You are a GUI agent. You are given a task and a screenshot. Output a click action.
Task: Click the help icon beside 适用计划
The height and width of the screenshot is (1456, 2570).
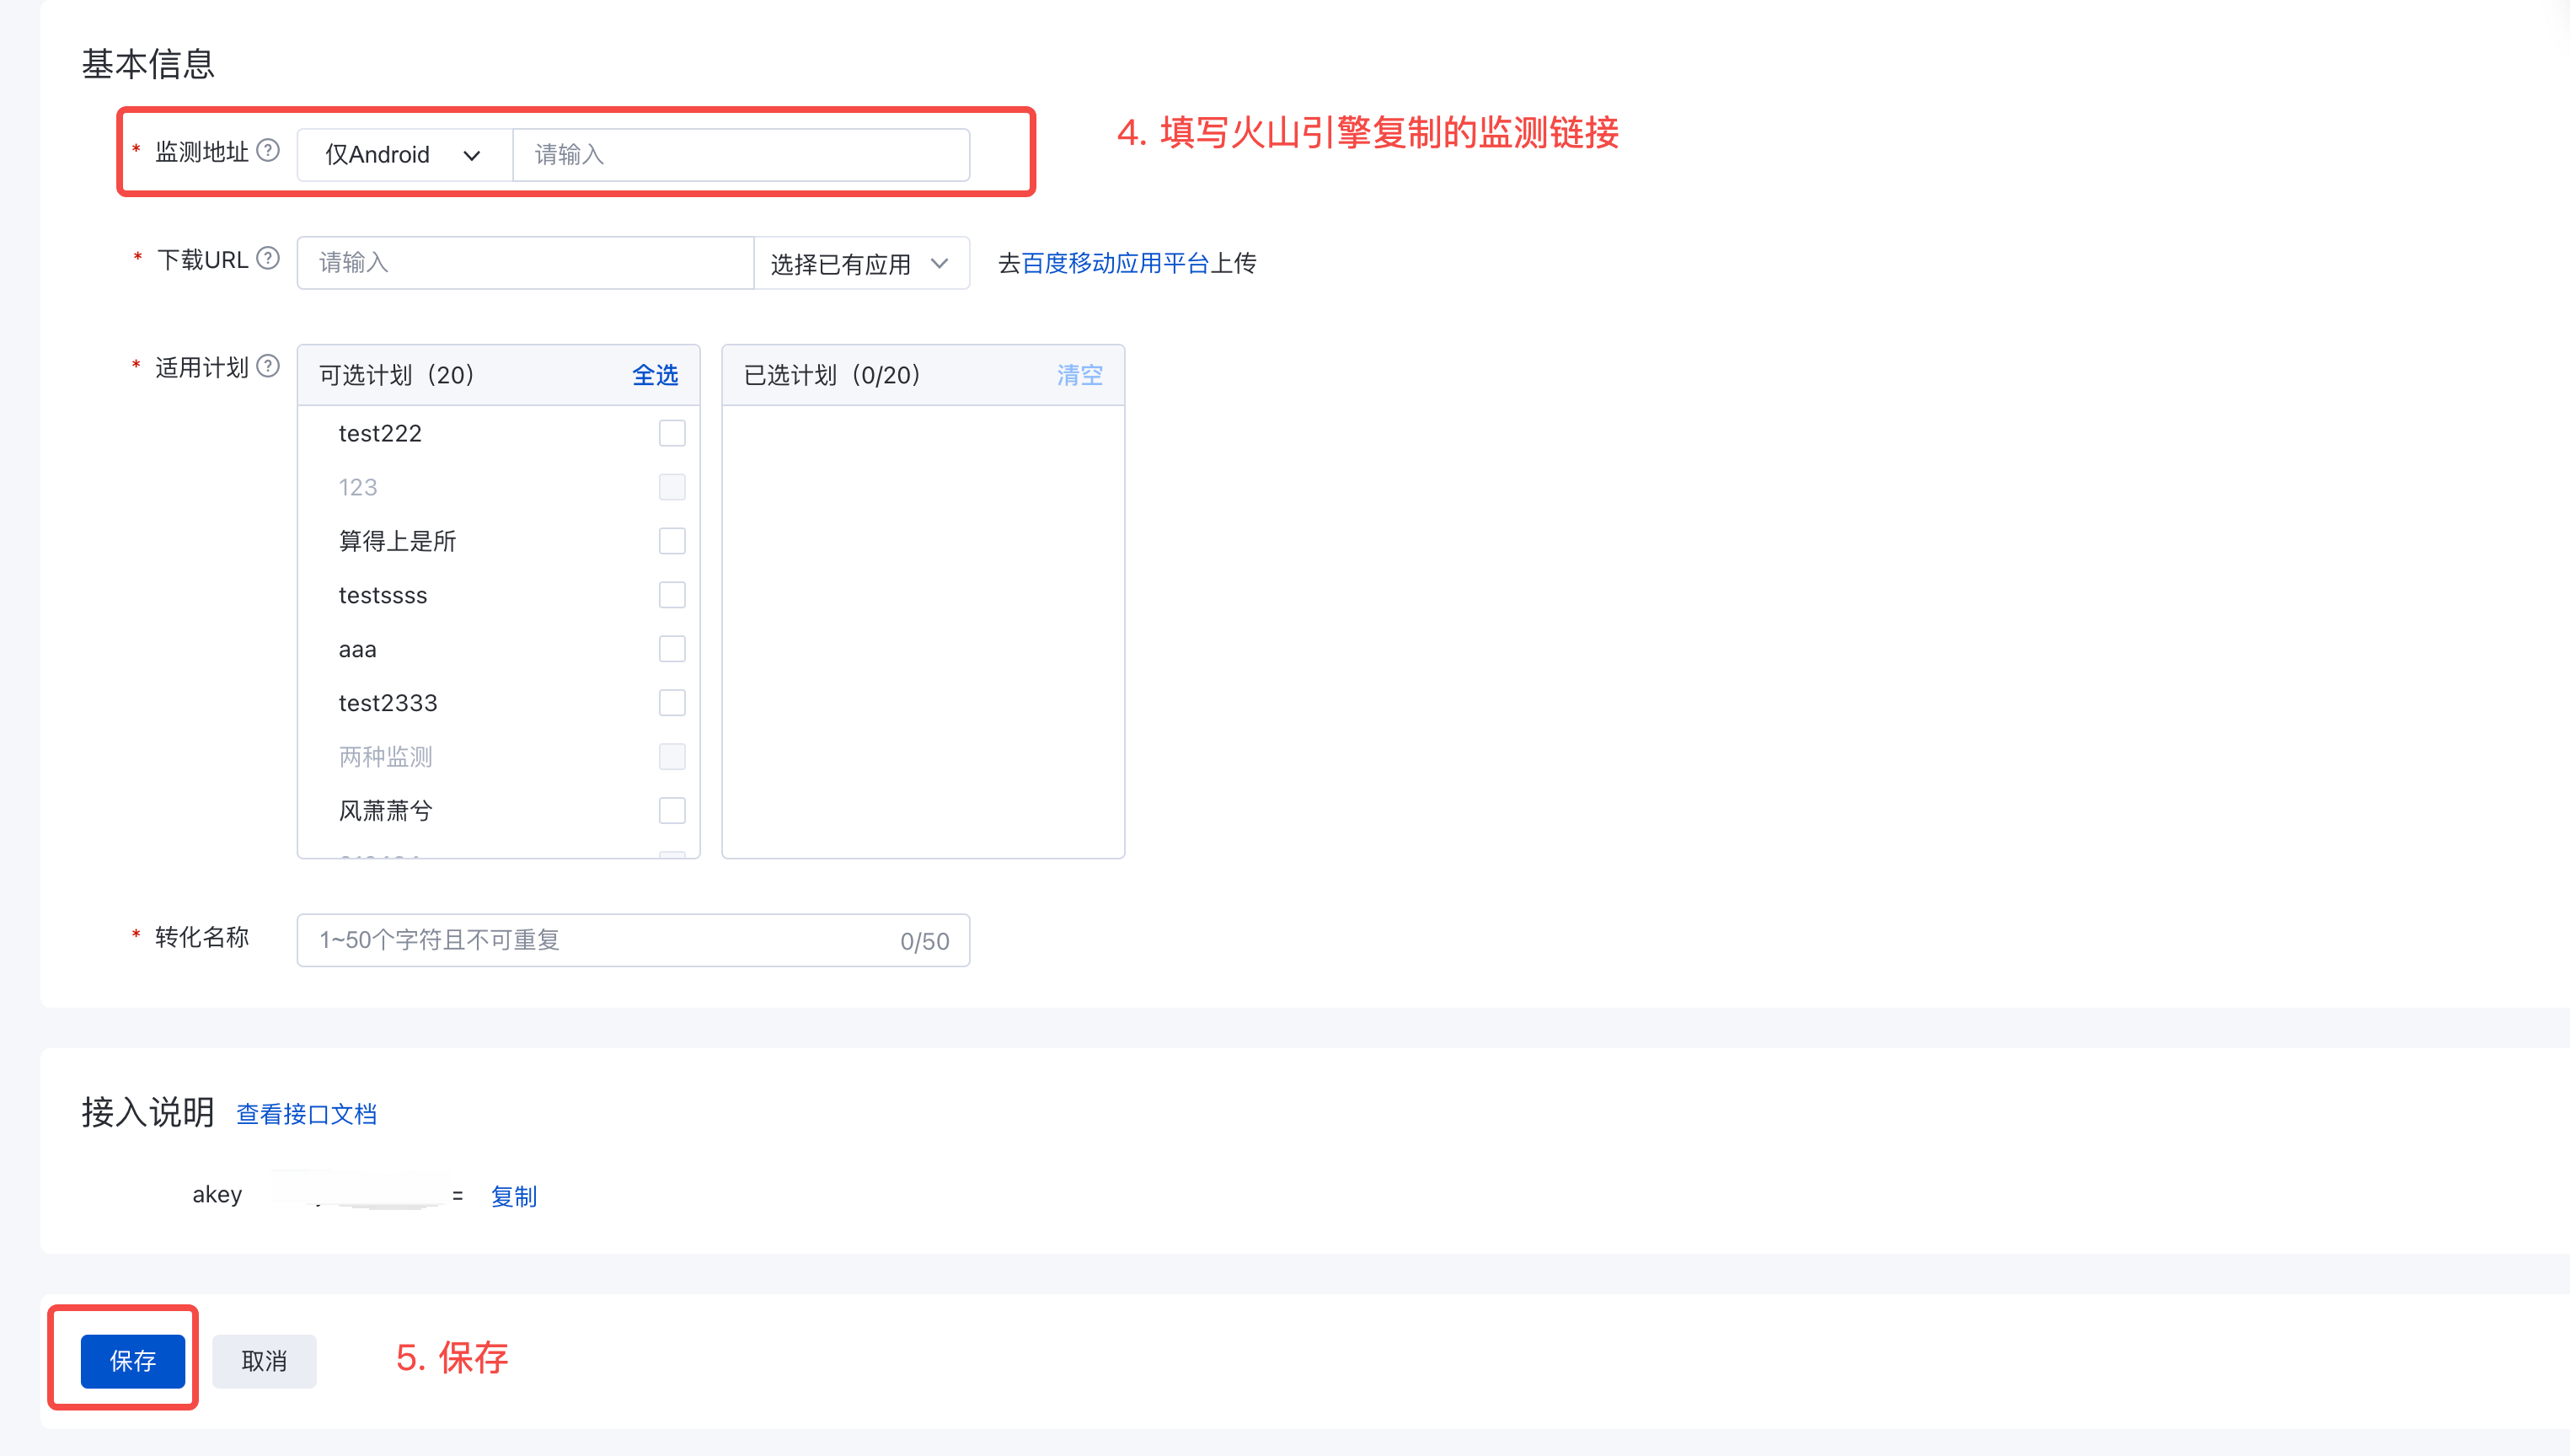click(x=268, y=366)
